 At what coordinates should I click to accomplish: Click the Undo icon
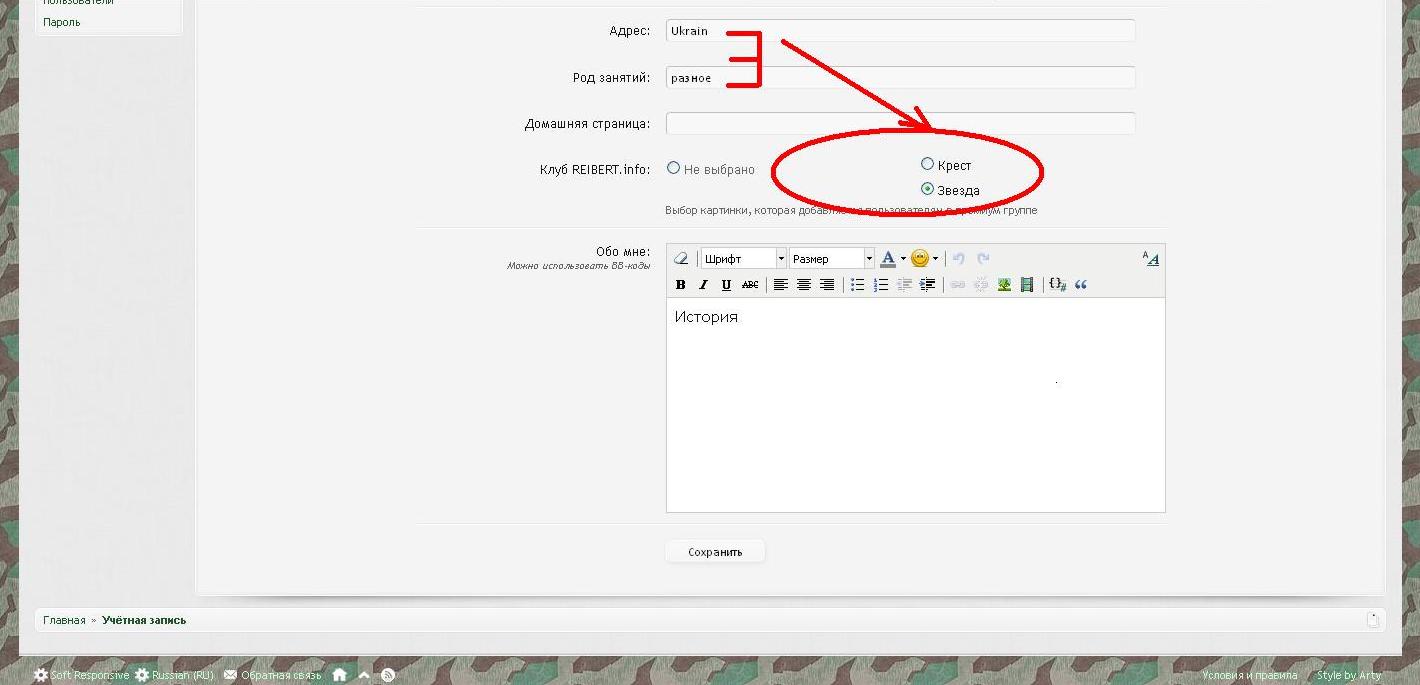(x=958, y=258)
